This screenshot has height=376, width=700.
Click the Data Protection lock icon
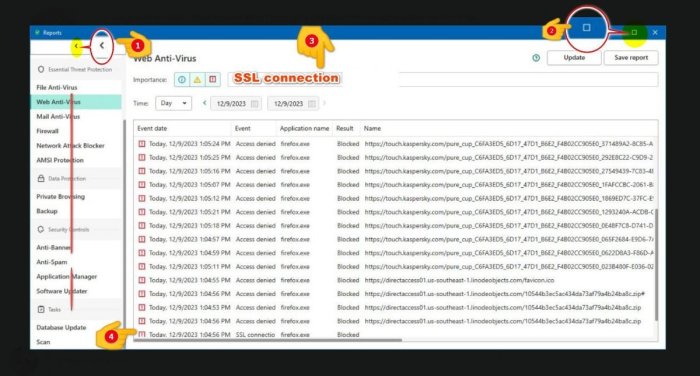click(x=41, y=178)
